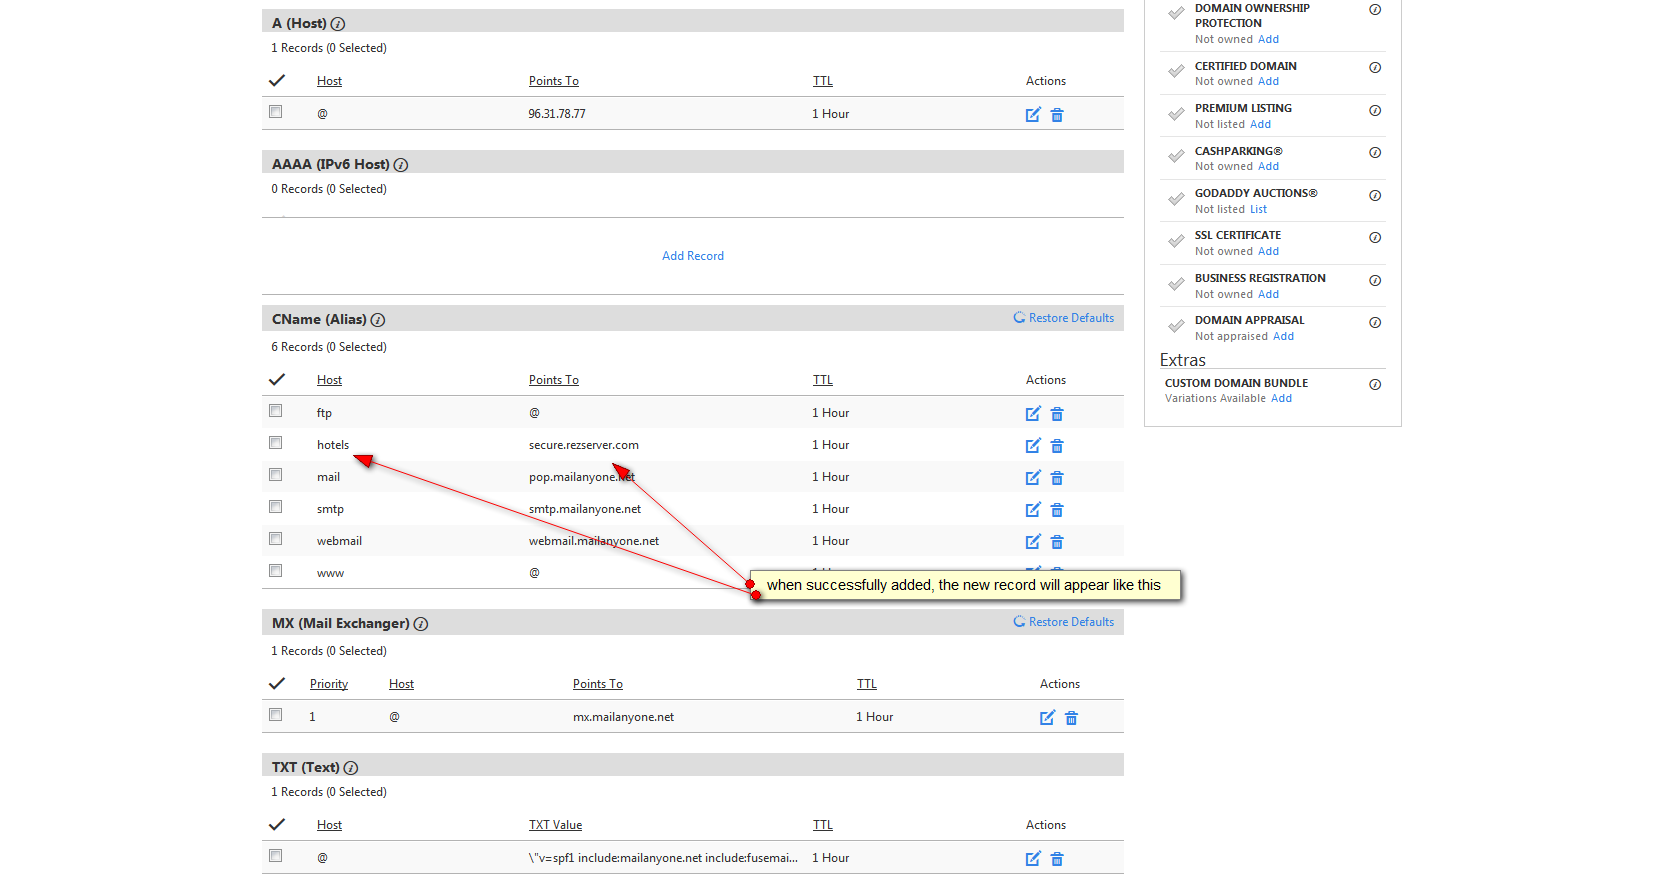Click Add Record under AAAA section
This screenshot has width=1663, height=891.
click(693, 256)
